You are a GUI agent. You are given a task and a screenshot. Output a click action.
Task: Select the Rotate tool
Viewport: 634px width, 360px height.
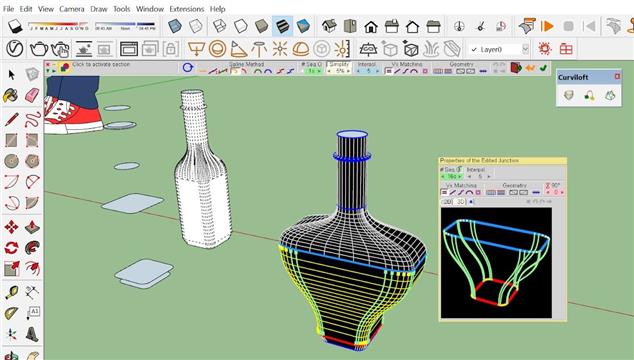[x=11, y=248]
